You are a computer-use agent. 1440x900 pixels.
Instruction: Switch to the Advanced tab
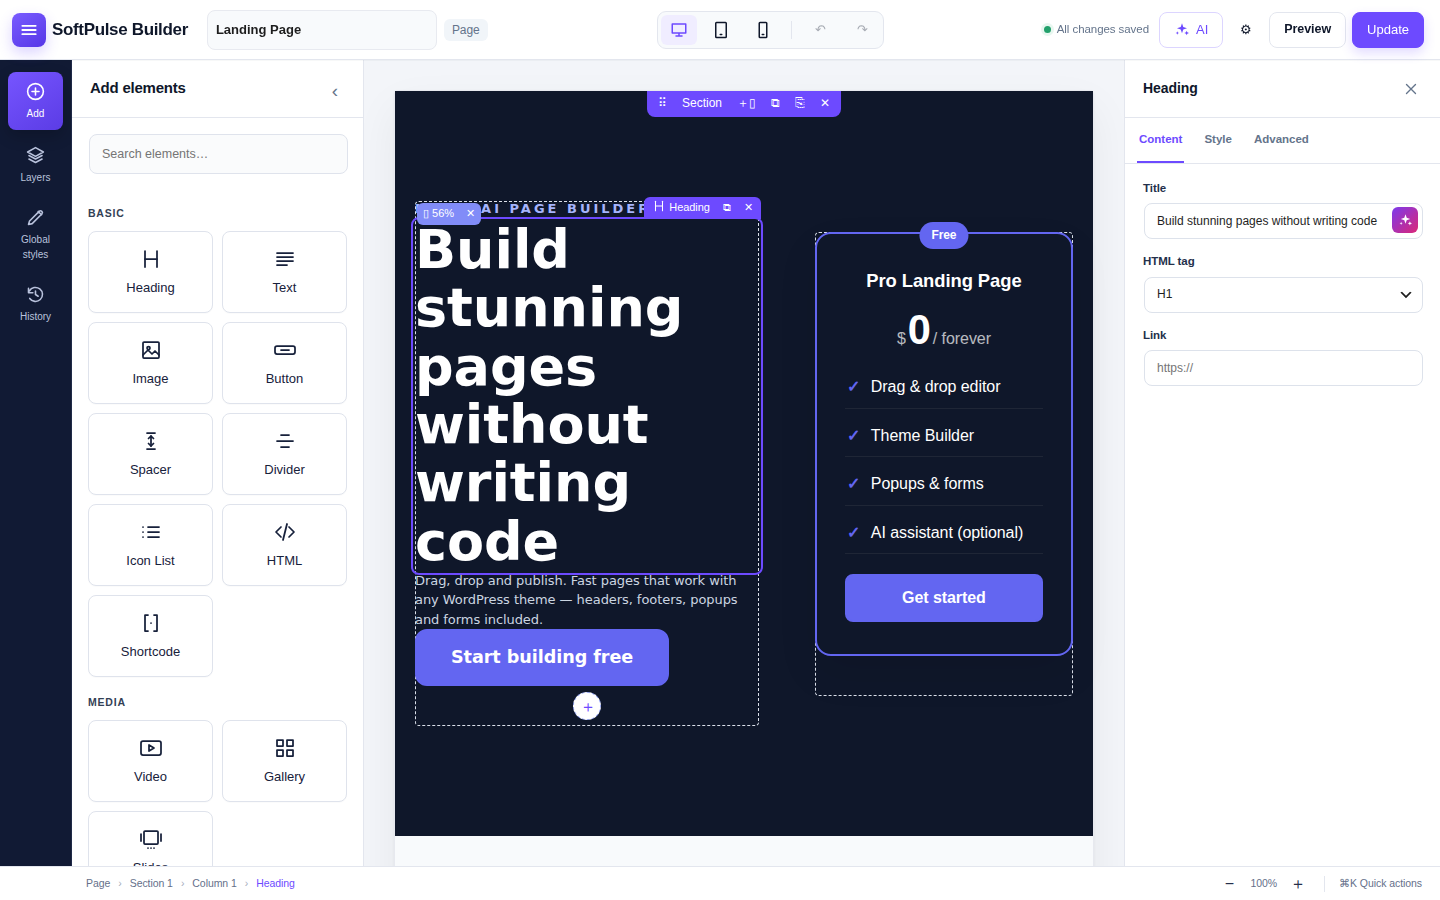(x=1281, y=139)
